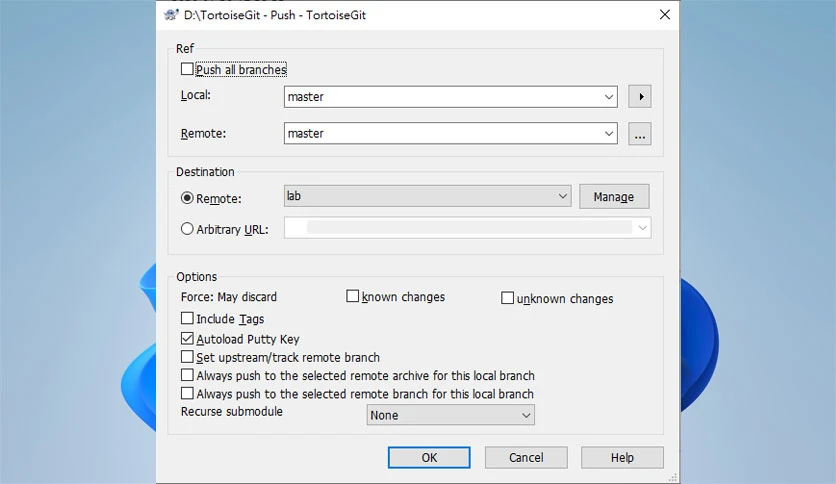The width and height of the screenshot is (836, 484).
Task: Check Always push to selected remote archive
Action: coord(187,375)
